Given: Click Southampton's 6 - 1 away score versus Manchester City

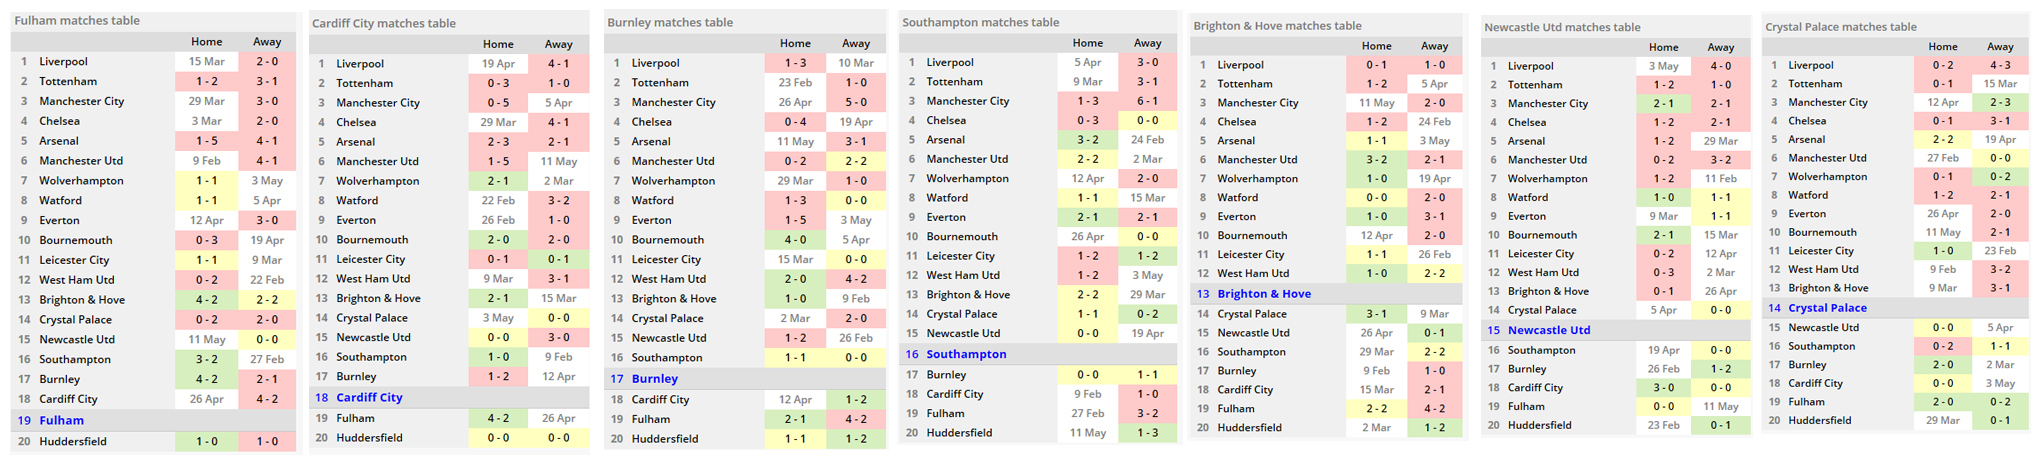Looking at the screenshot, I should [x=1147, y=101].
